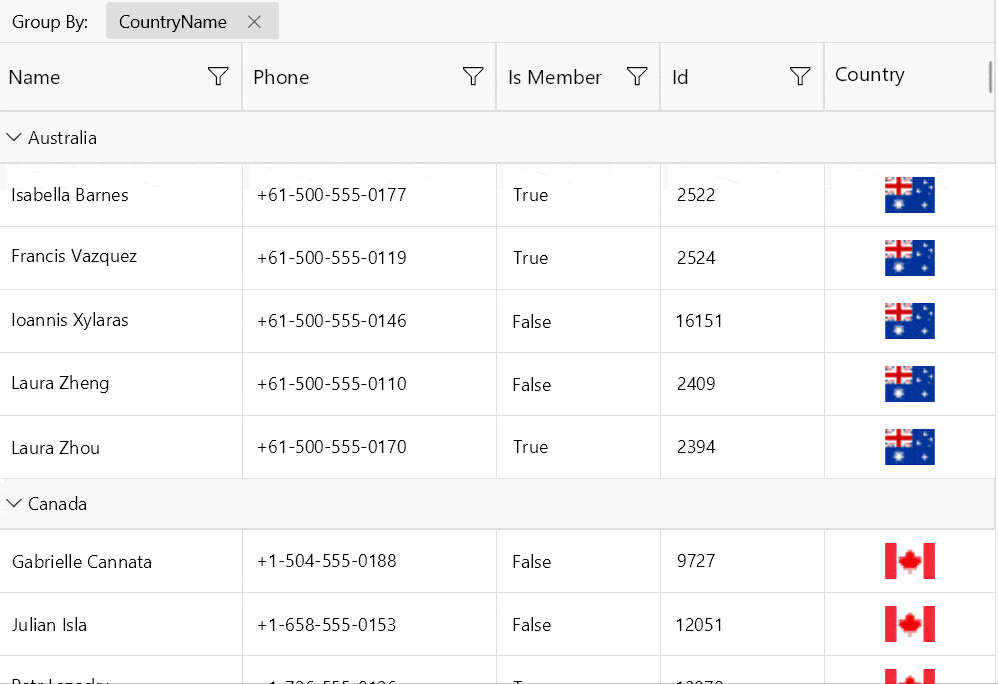
Task: Click Francis Vazquez's phone number
Action: pyautogui.click(x=330, y=258)
